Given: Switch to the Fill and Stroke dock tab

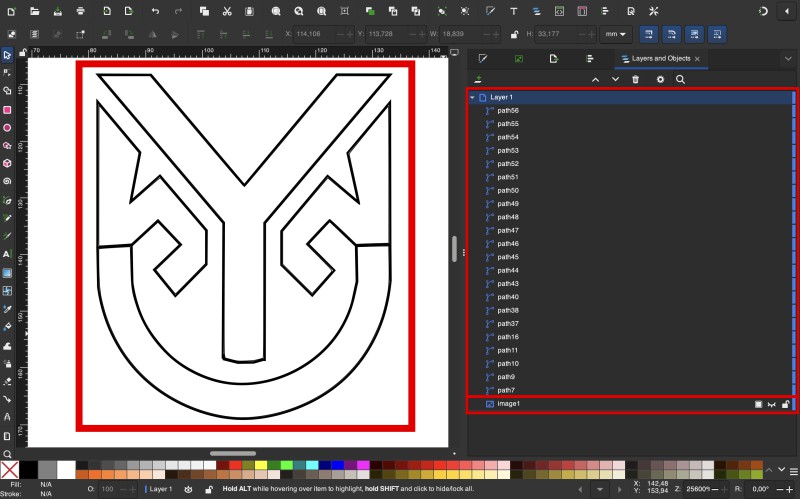Looking at the screenshot, I should pyautogui.click(x=483, y=59).
